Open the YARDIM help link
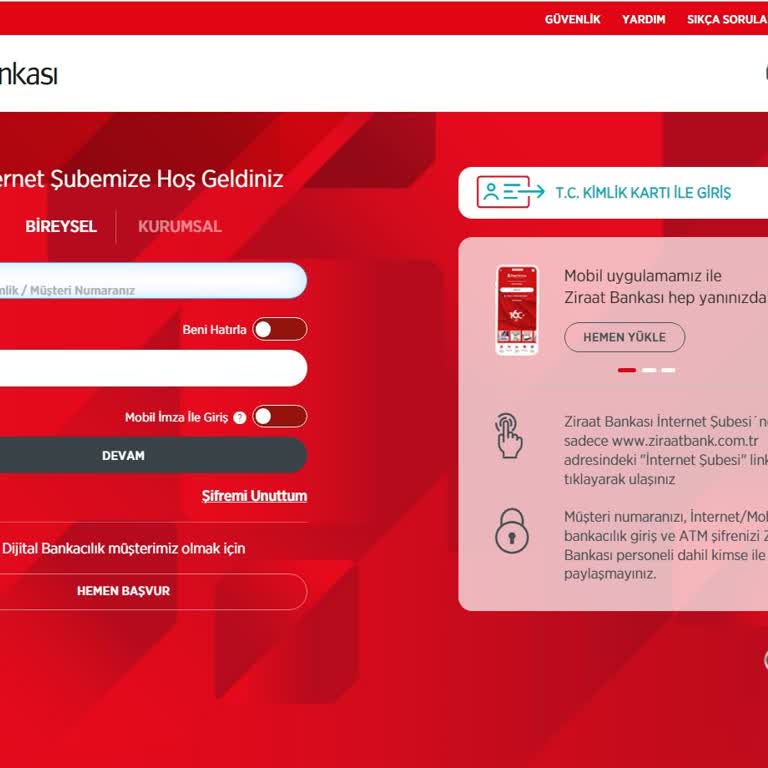 point(643,19)
